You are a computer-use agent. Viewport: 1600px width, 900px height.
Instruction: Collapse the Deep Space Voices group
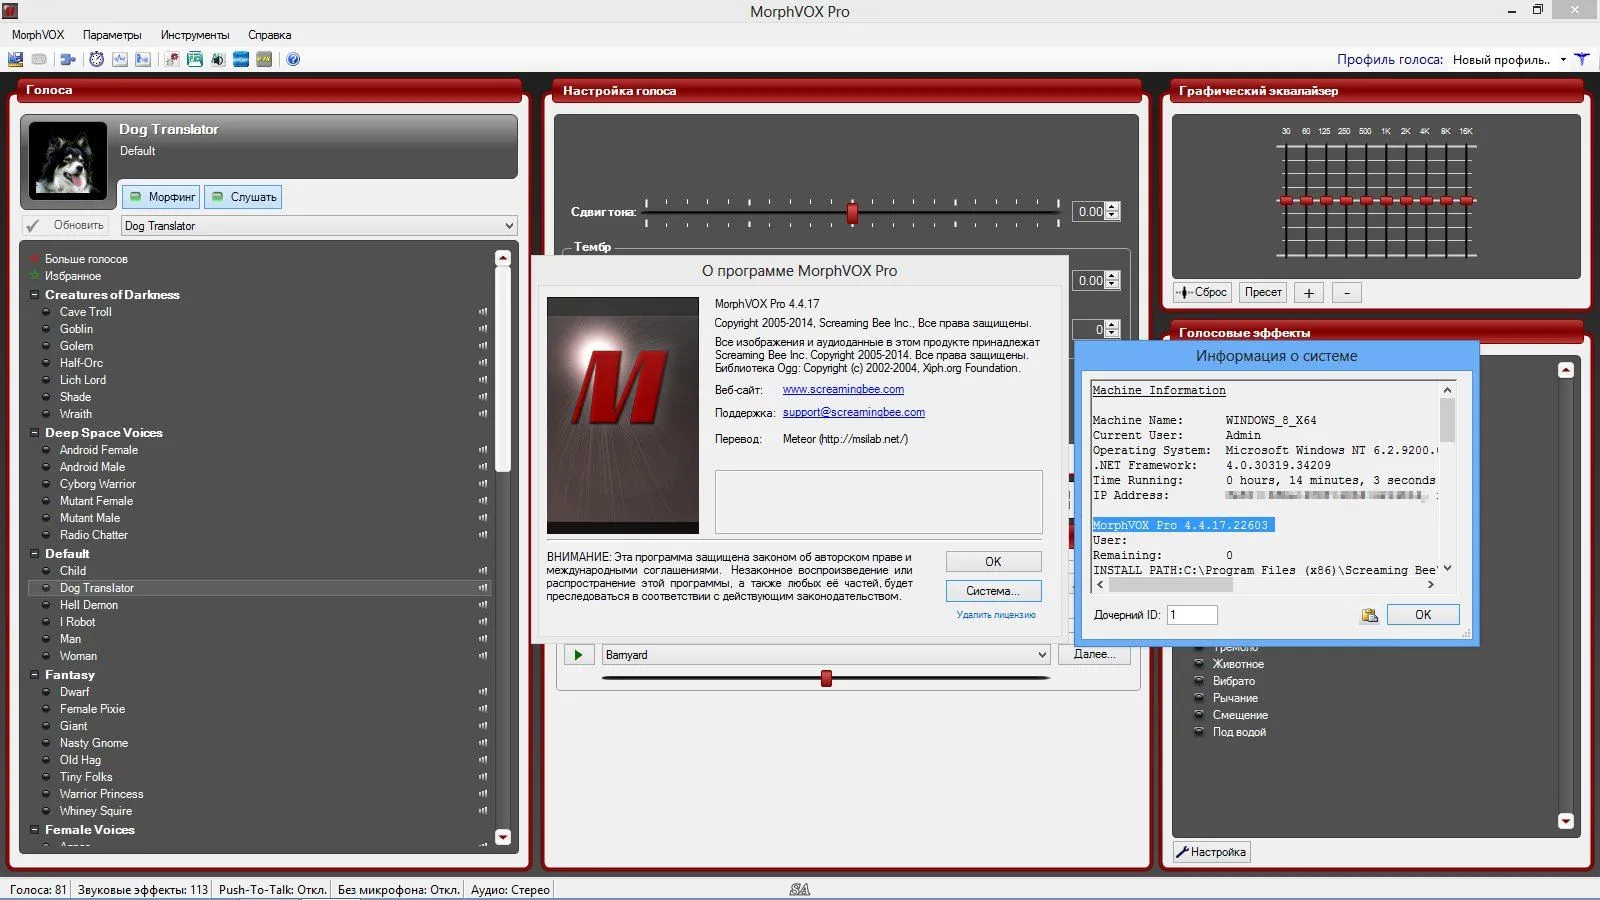[35, 433]
